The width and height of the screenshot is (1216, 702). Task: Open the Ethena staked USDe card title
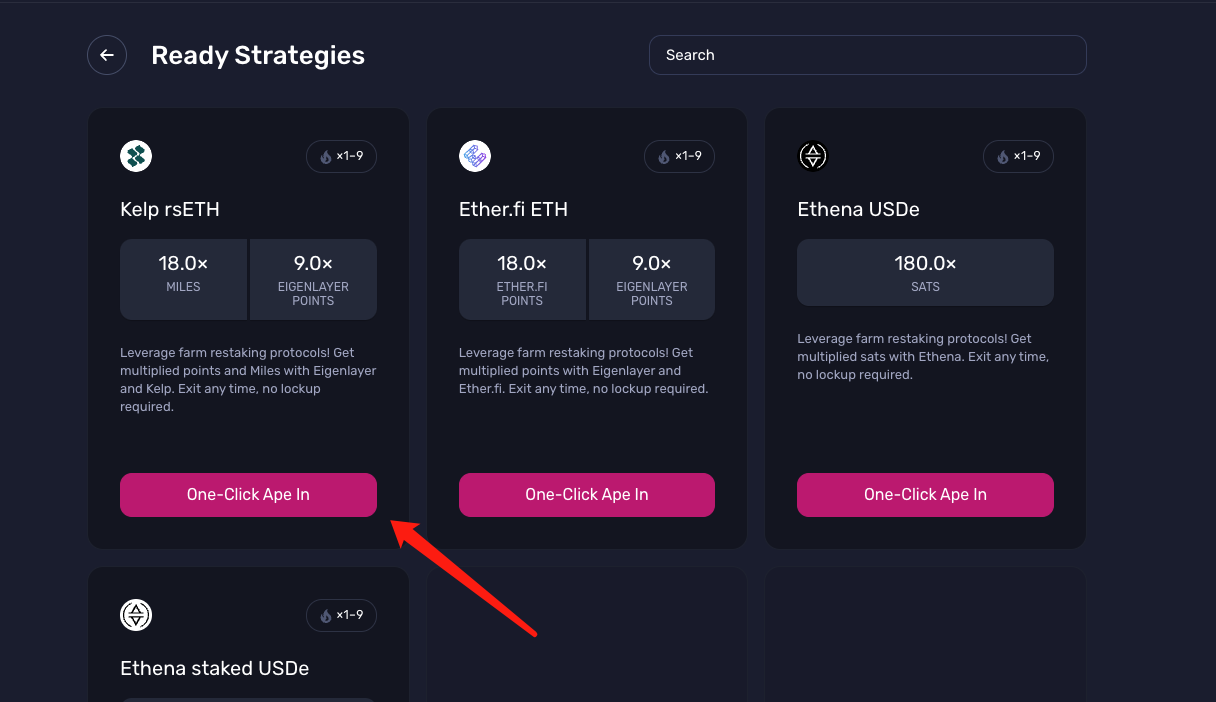[215, 668]
